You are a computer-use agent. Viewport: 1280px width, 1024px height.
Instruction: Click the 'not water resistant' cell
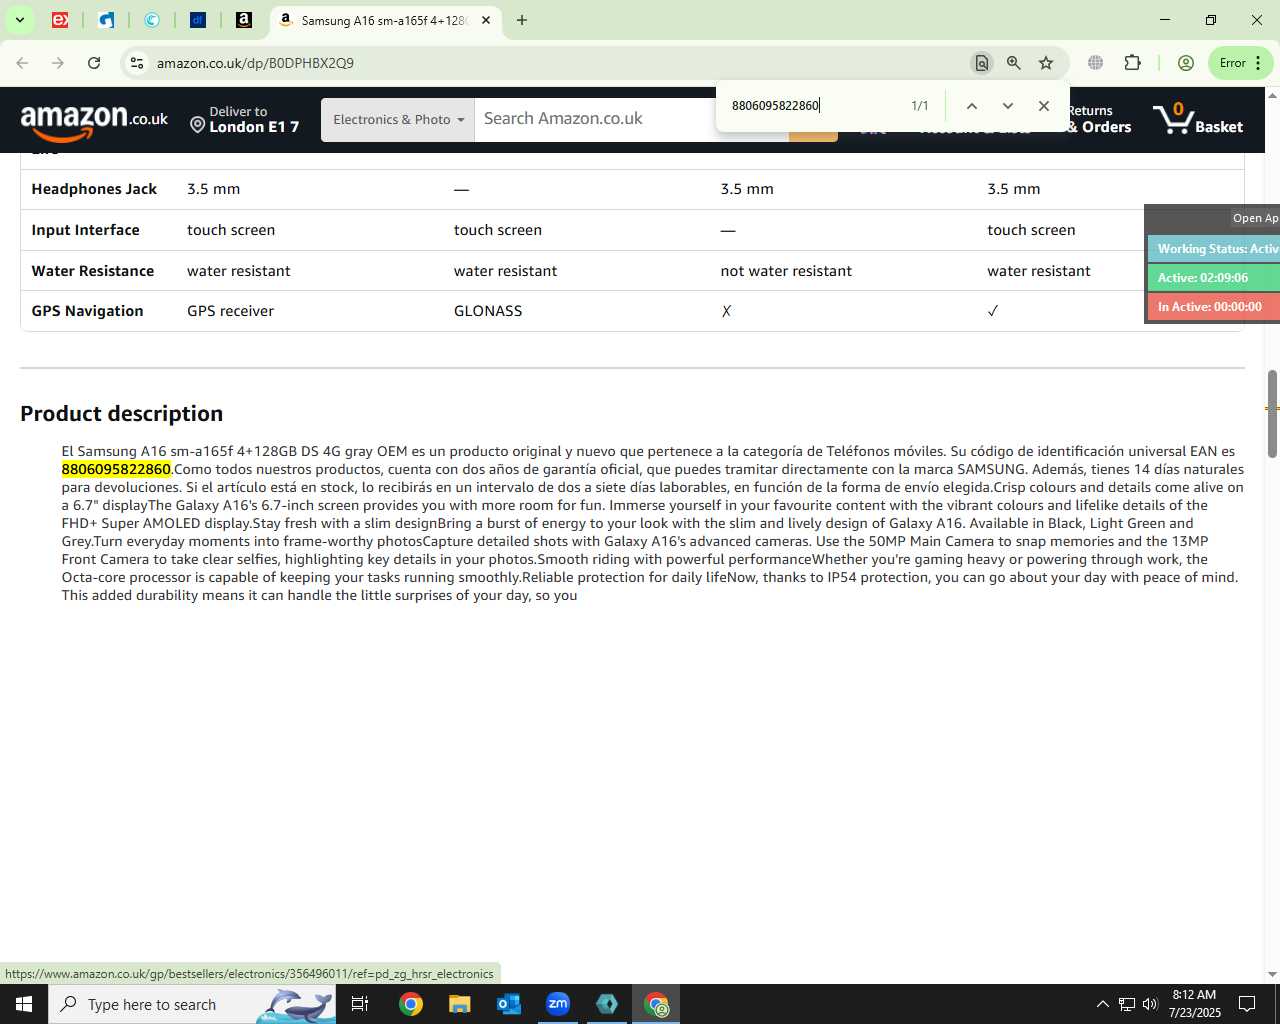point(786,271)
